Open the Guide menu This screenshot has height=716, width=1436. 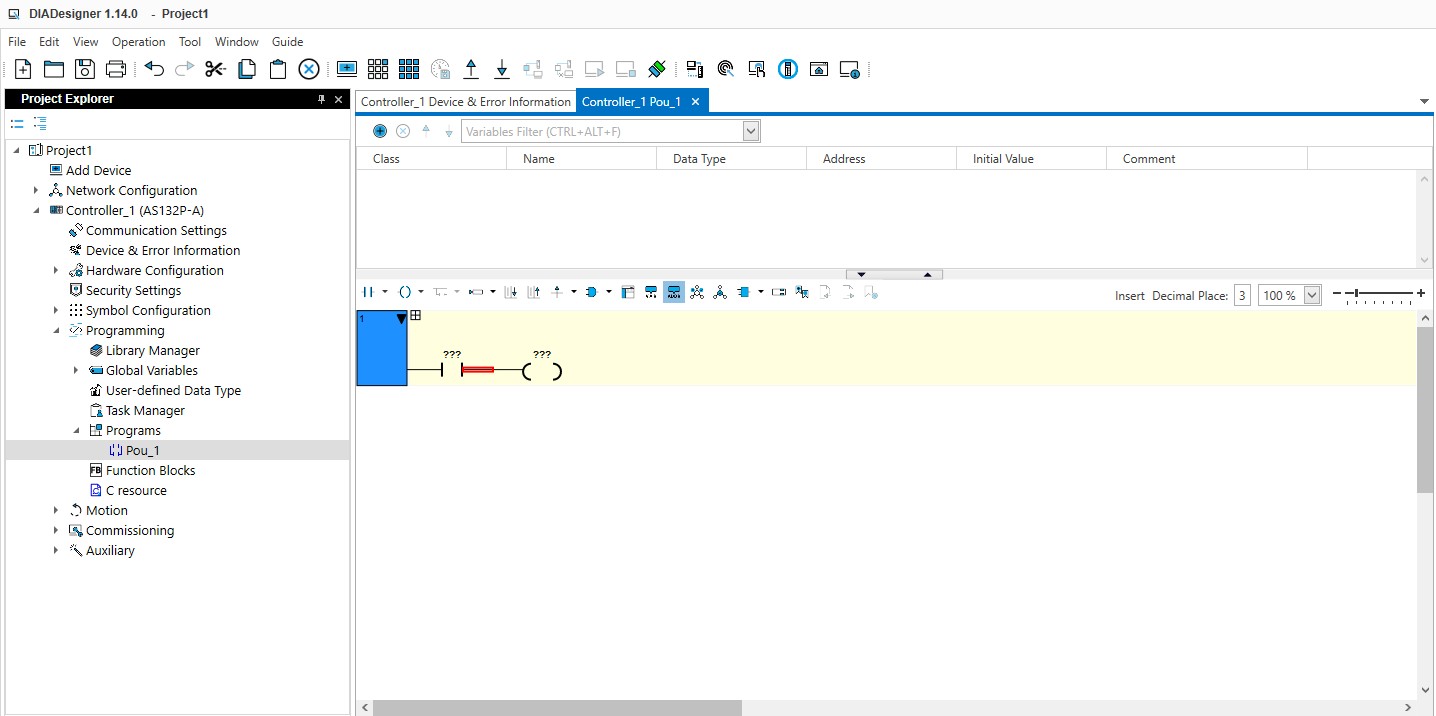click(288, 42)
